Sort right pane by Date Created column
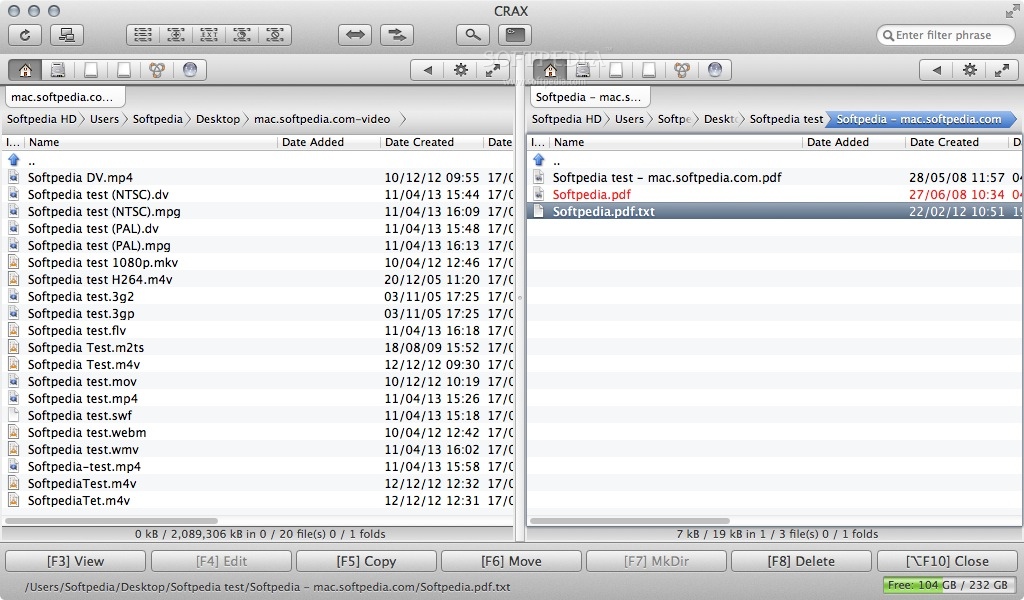The image size is (1024, 600). tap(957, 142)
